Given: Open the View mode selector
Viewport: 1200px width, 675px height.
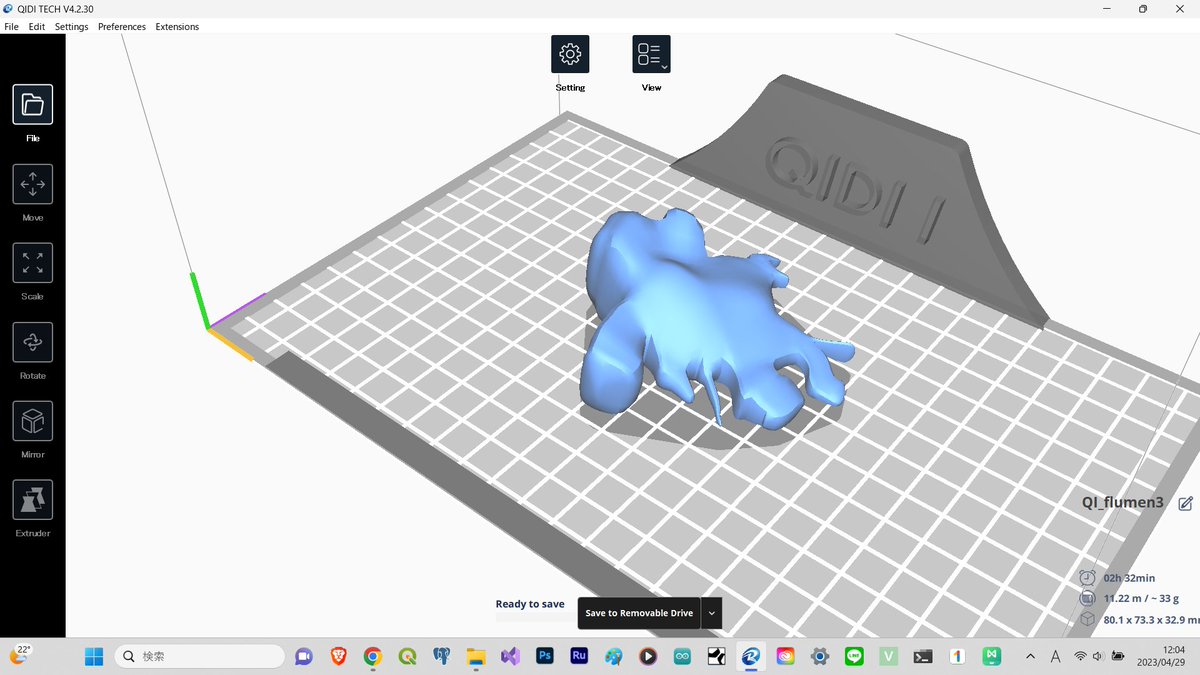Looking at the screenshot, I should point(651,54).
